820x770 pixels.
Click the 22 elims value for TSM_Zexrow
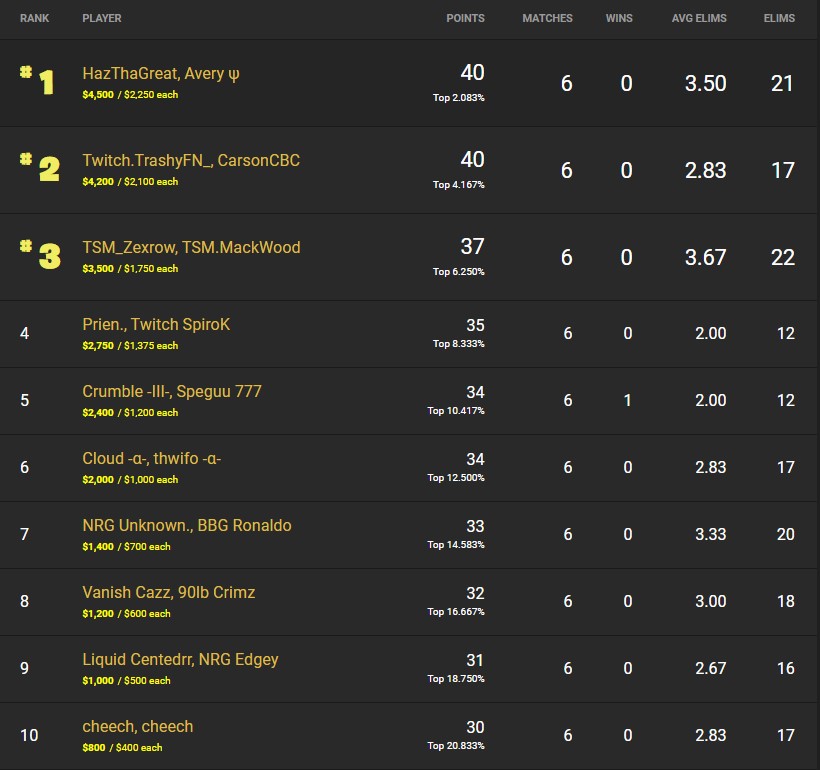tap(783, 257)
